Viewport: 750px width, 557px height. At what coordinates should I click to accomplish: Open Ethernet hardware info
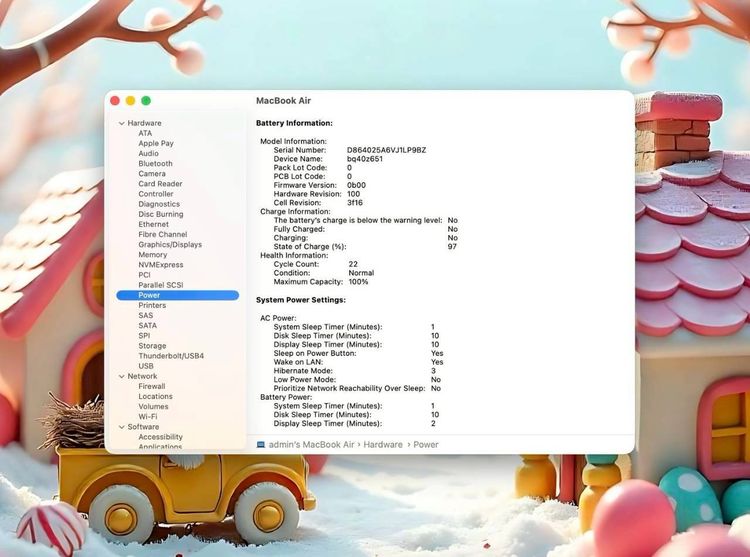point(154,224)
